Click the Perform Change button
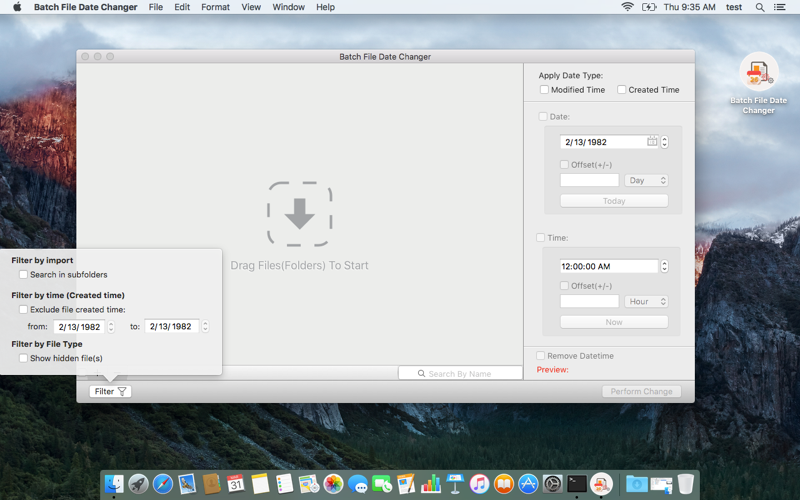Viewport: 800px width, 500px height. pyautogui.click(x=641, y=391)
